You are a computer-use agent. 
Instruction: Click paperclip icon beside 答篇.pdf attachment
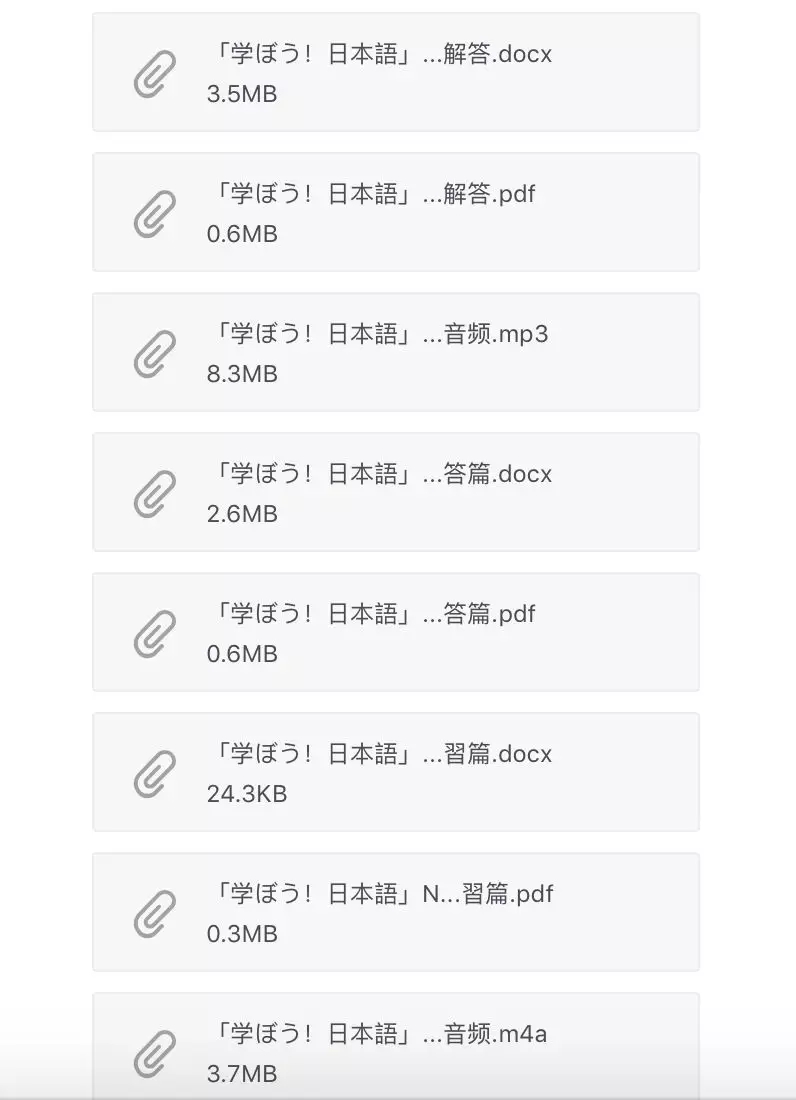point(154,633)
